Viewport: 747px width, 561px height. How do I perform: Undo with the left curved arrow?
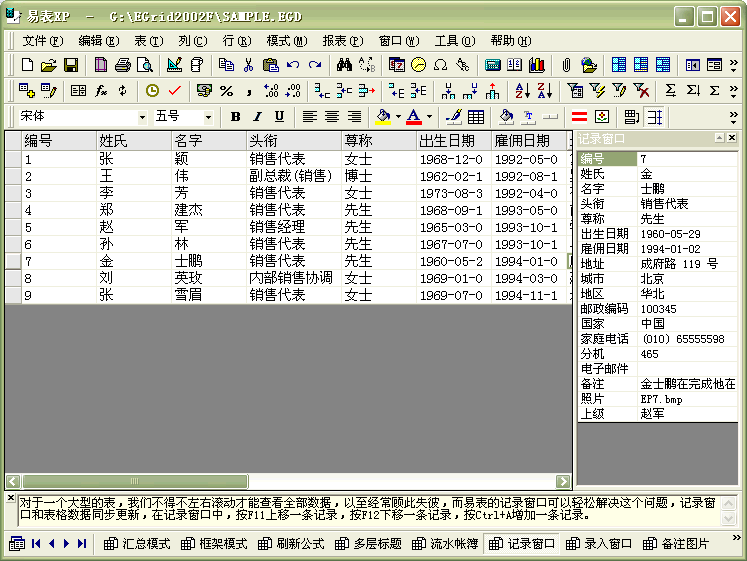pyautogui.click(x=293, y=65)
